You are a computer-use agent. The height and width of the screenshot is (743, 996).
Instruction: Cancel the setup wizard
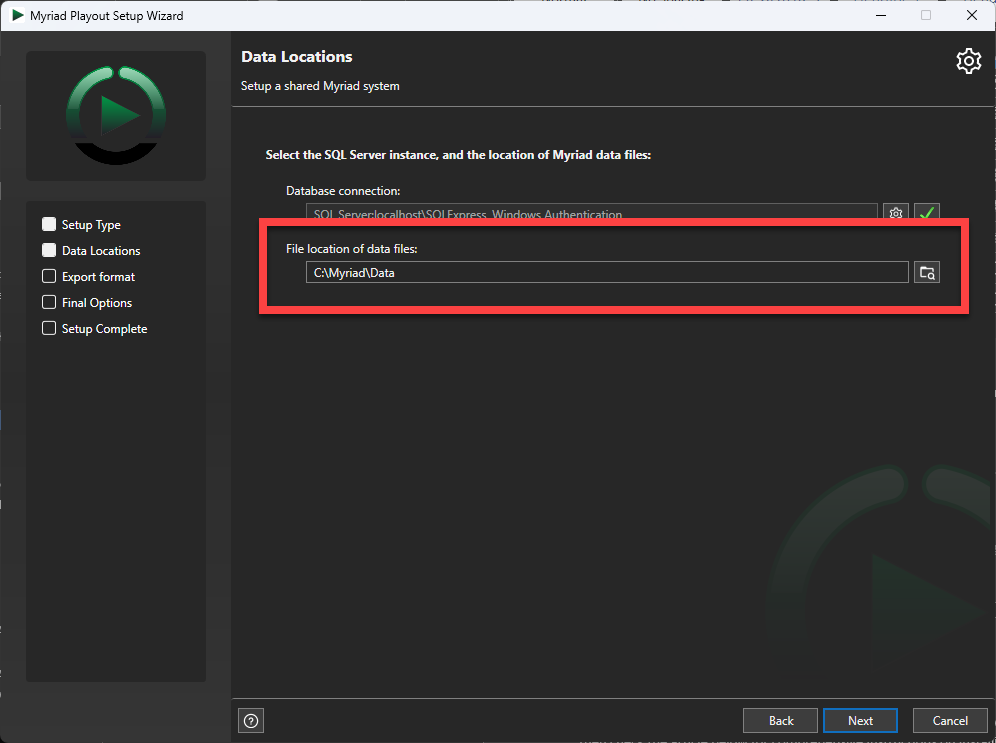[950, 721]
